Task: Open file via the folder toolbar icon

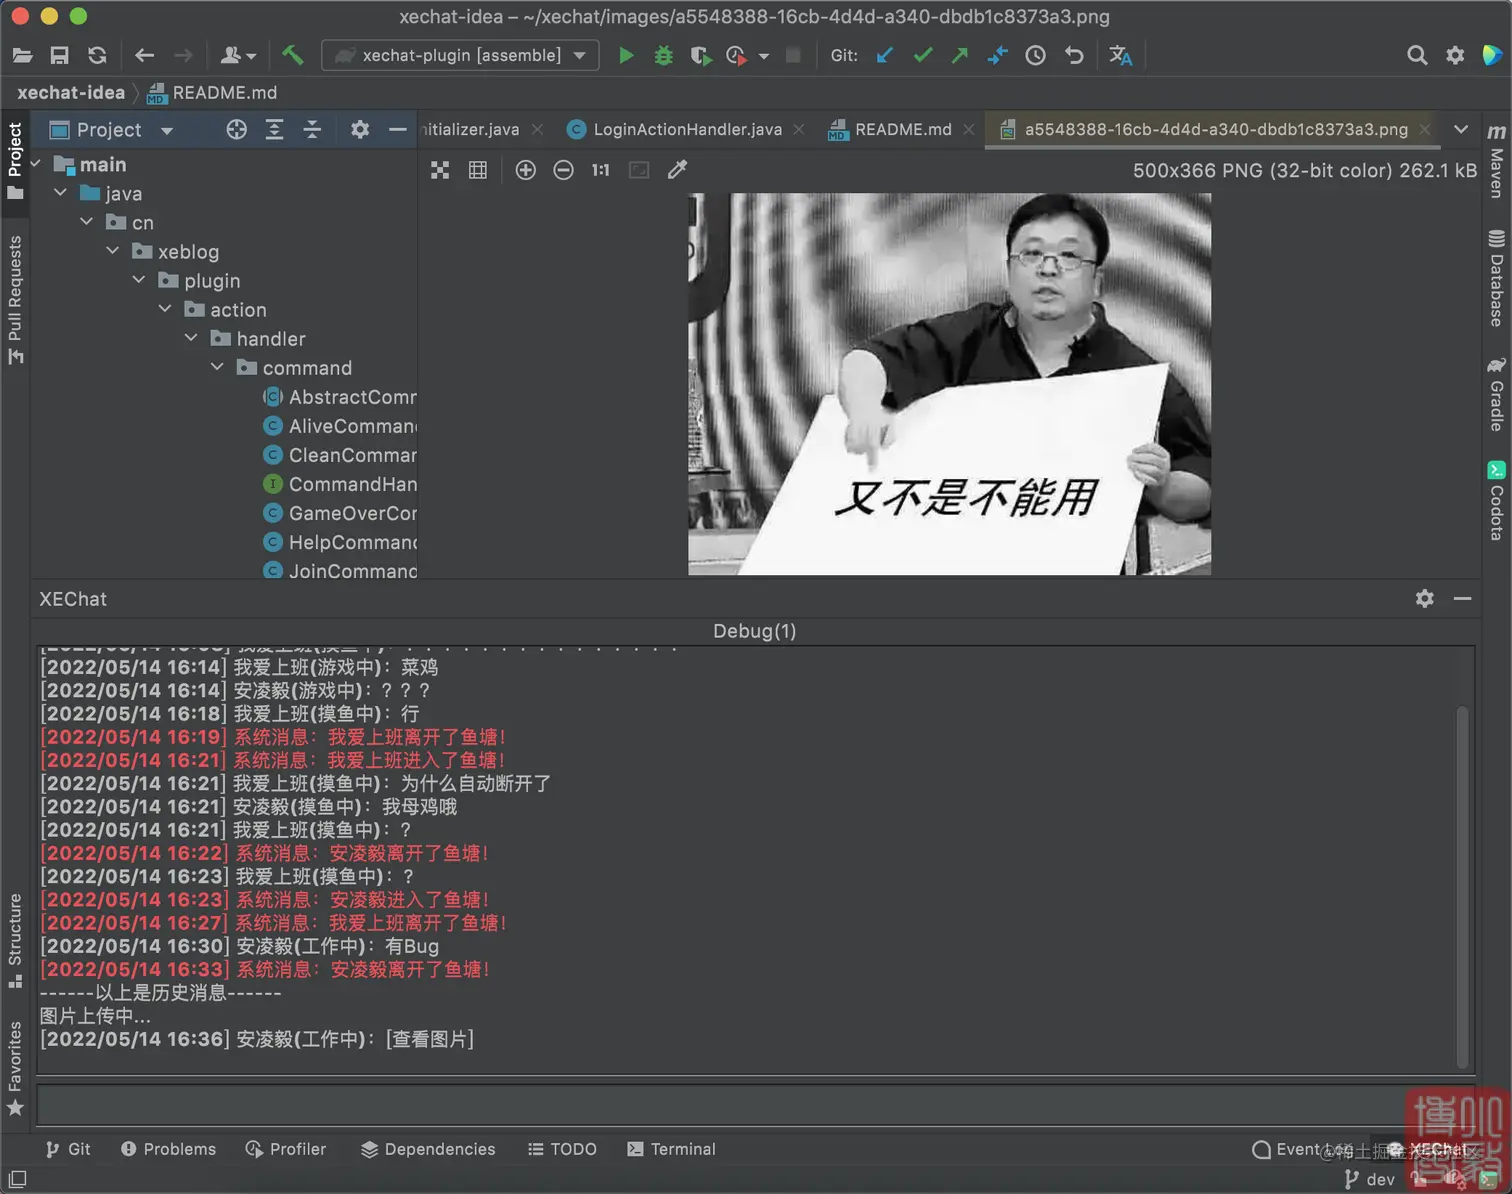Action: pos(22,55)
